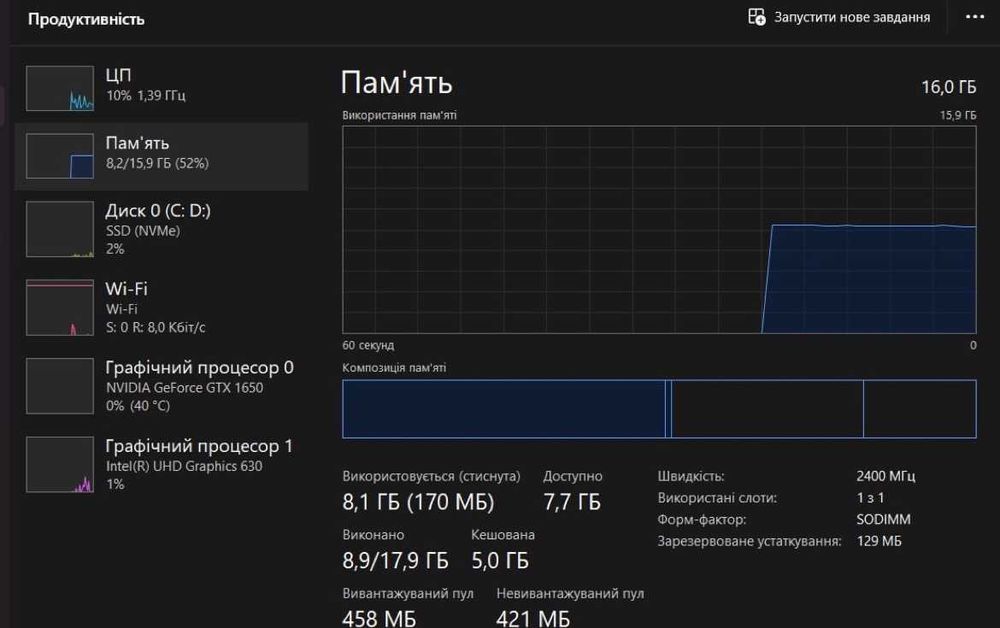Image resolution: width=1000 pixels, height=628 pixels.
Task: Click the 'Доступно' label
Action: point(573,476)
